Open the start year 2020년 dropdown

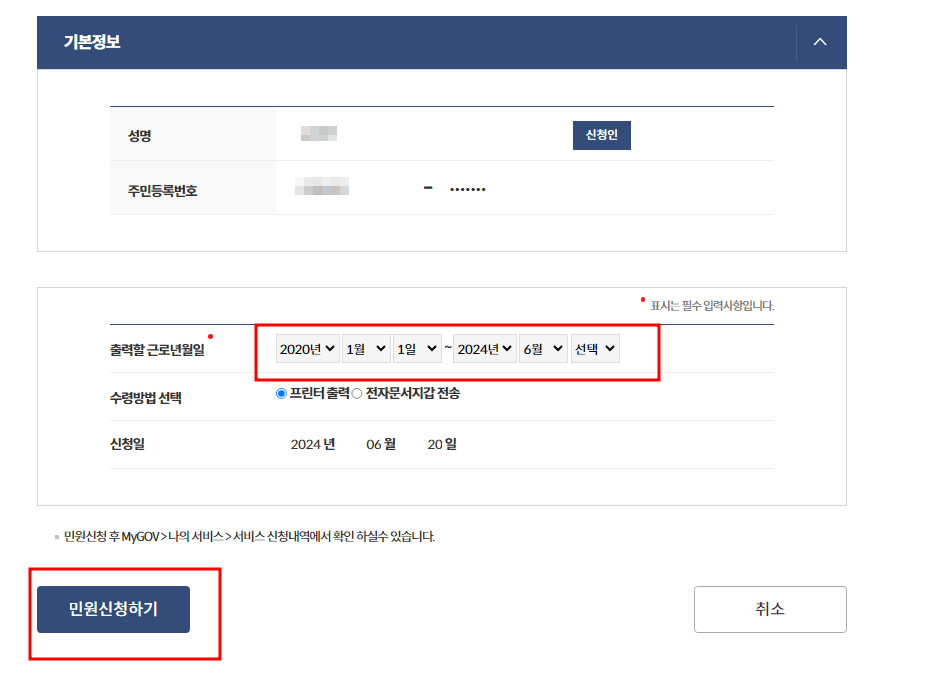click(307, 348)
